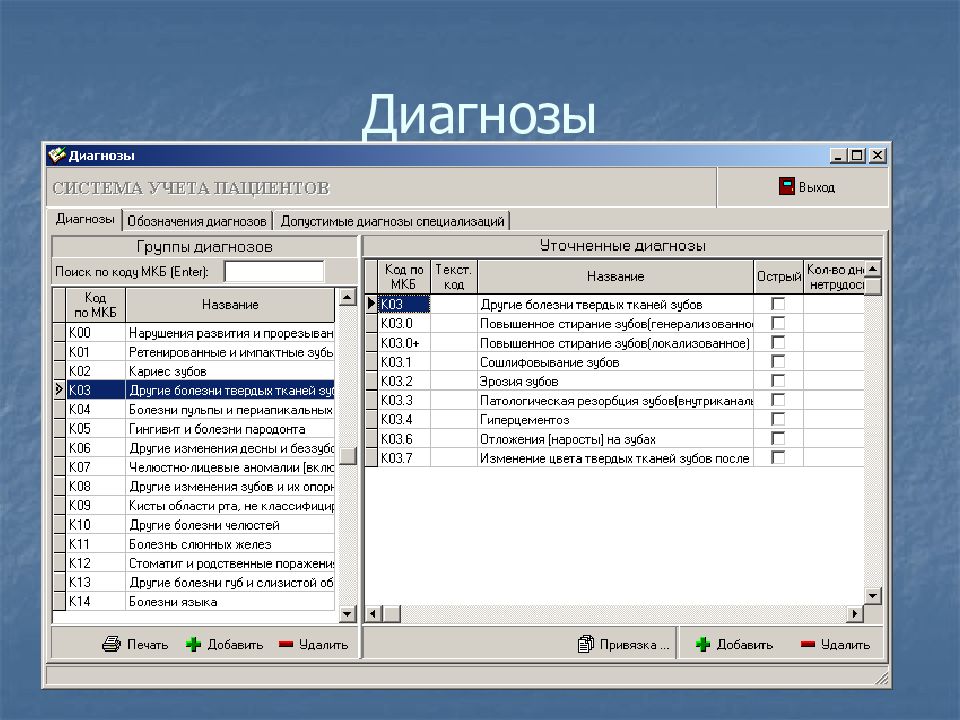This screenshot has height=720, width=960.
Task: Click groups list scroll down arrow
Action: (x=347, y=613)
